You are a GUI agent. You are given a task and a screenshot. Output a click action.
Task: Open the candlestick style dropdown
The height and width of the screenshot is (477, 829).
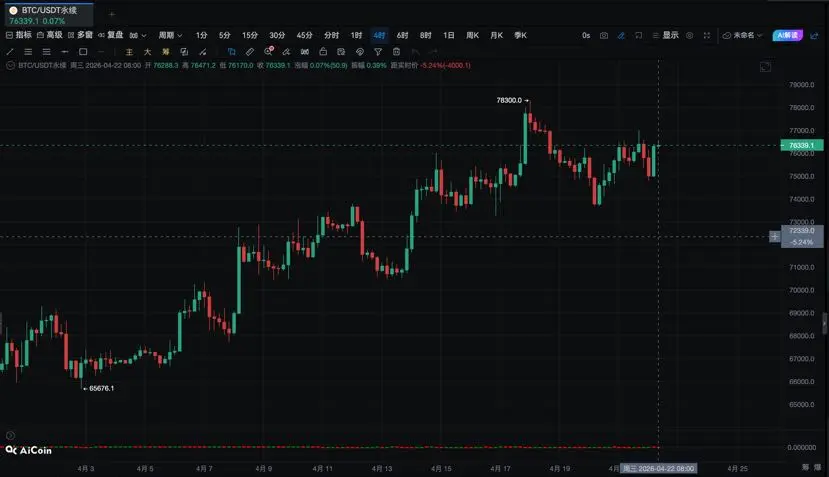(x=137, y=35)
